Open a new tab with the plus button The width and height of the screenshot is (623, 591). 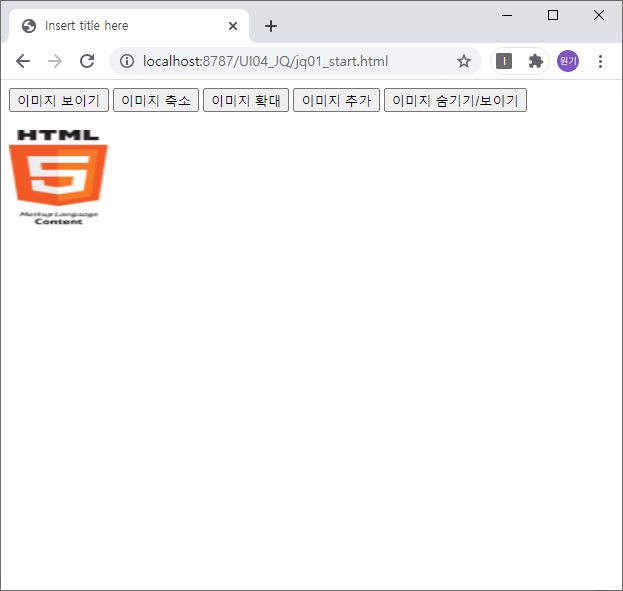click(271, 26)
